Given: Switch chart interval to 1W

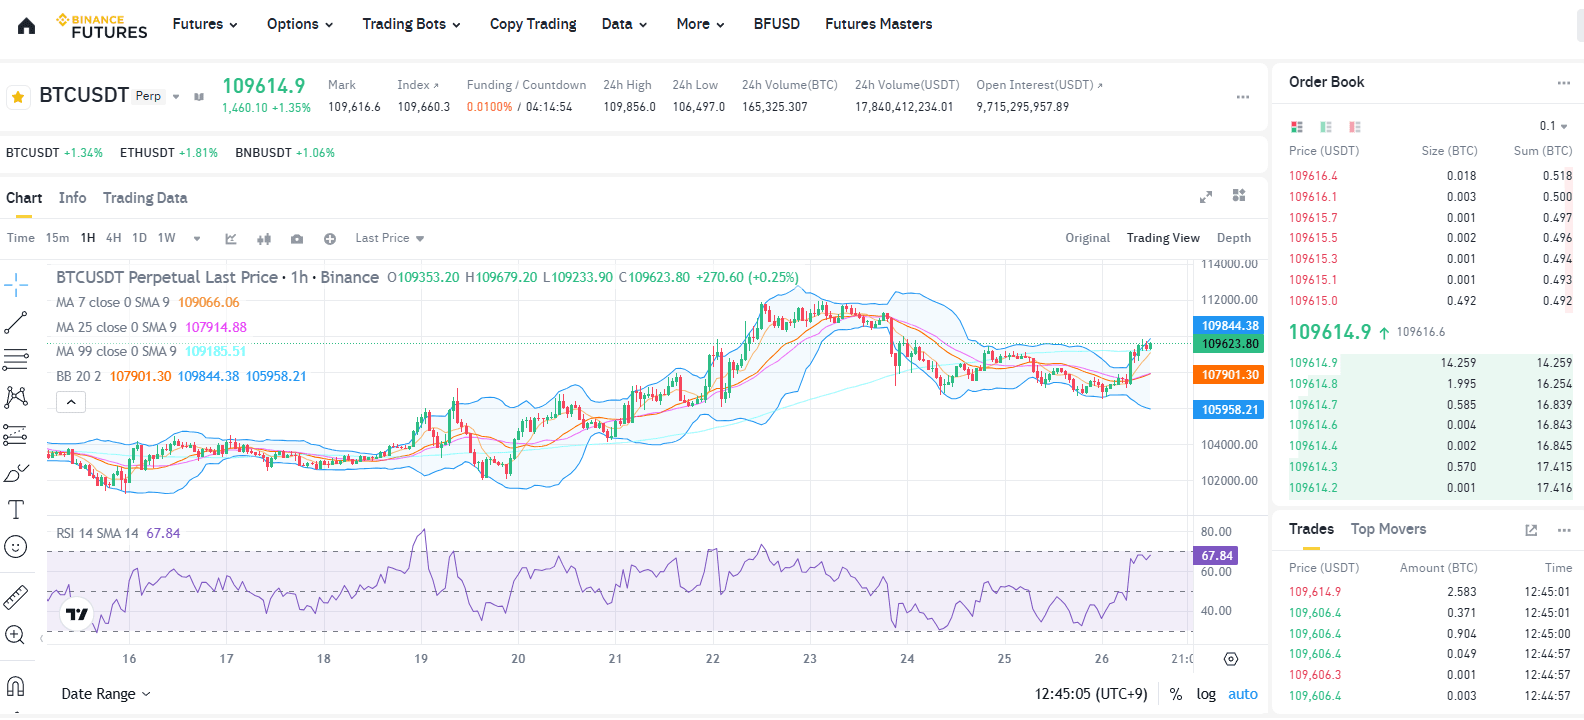Looking at the screenshot, I should [x=166, y=238].
